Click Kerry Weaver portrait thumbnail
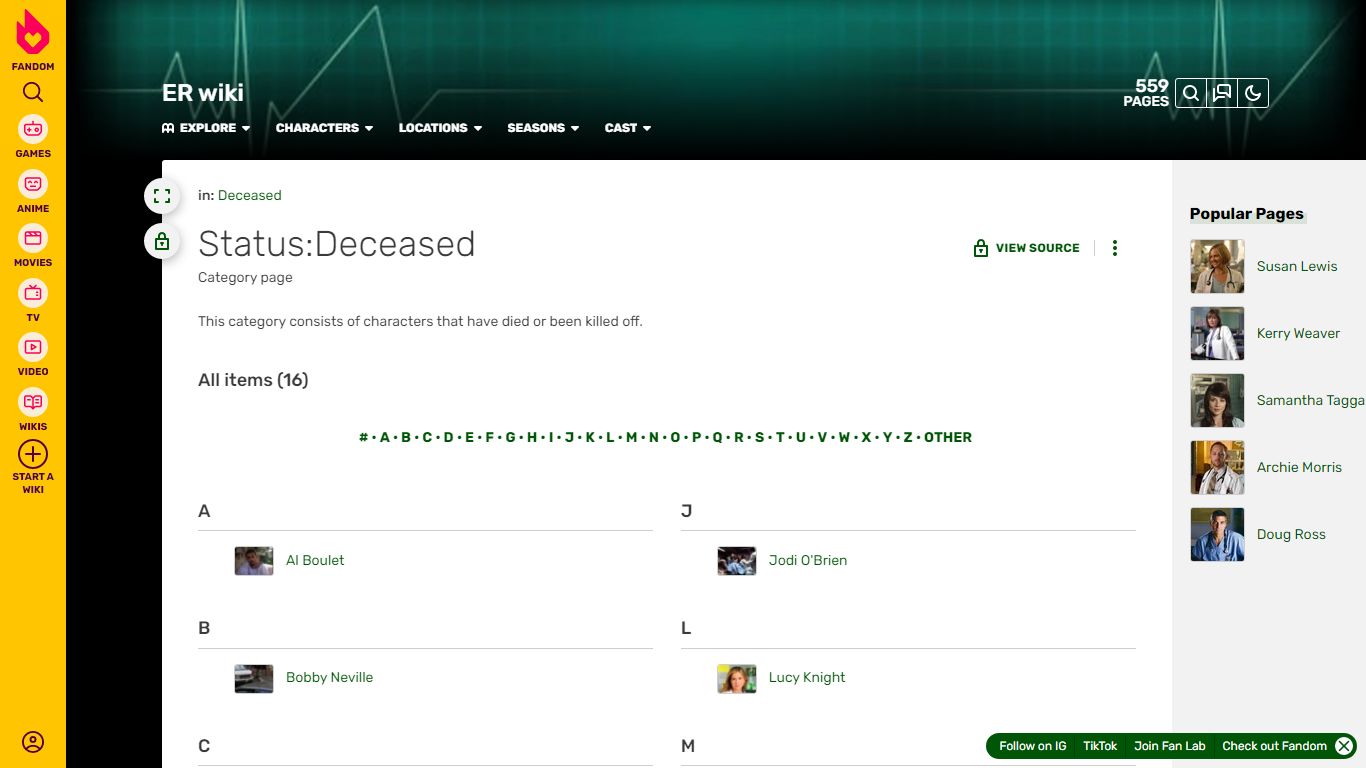The image size is (1366, 768). coord(1218,334)
